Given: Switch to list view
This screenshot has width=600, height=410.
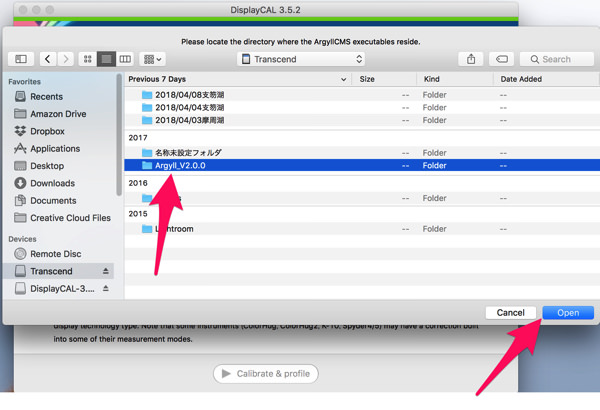Looking at the screenshot, I should pos(107,60).
